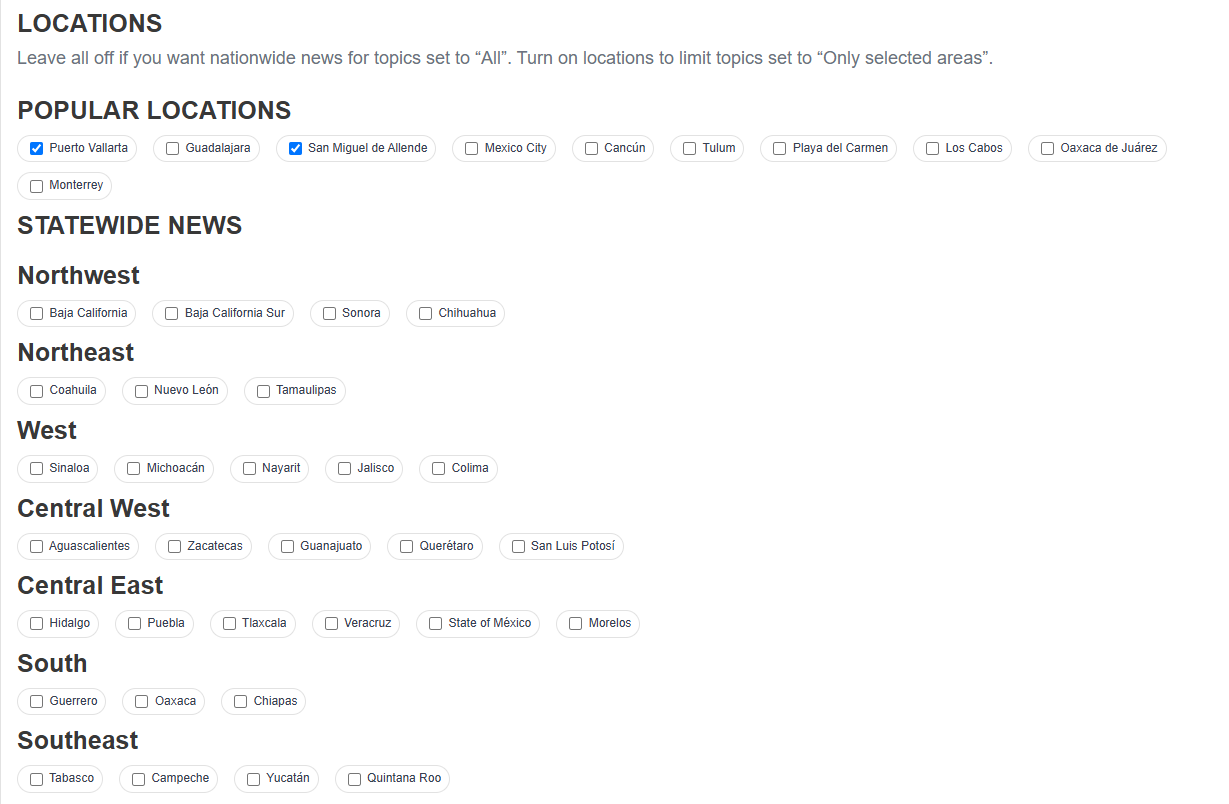Select Chiapas under South region
This screenshot has width=1229, height=804.
coord(241,702)
